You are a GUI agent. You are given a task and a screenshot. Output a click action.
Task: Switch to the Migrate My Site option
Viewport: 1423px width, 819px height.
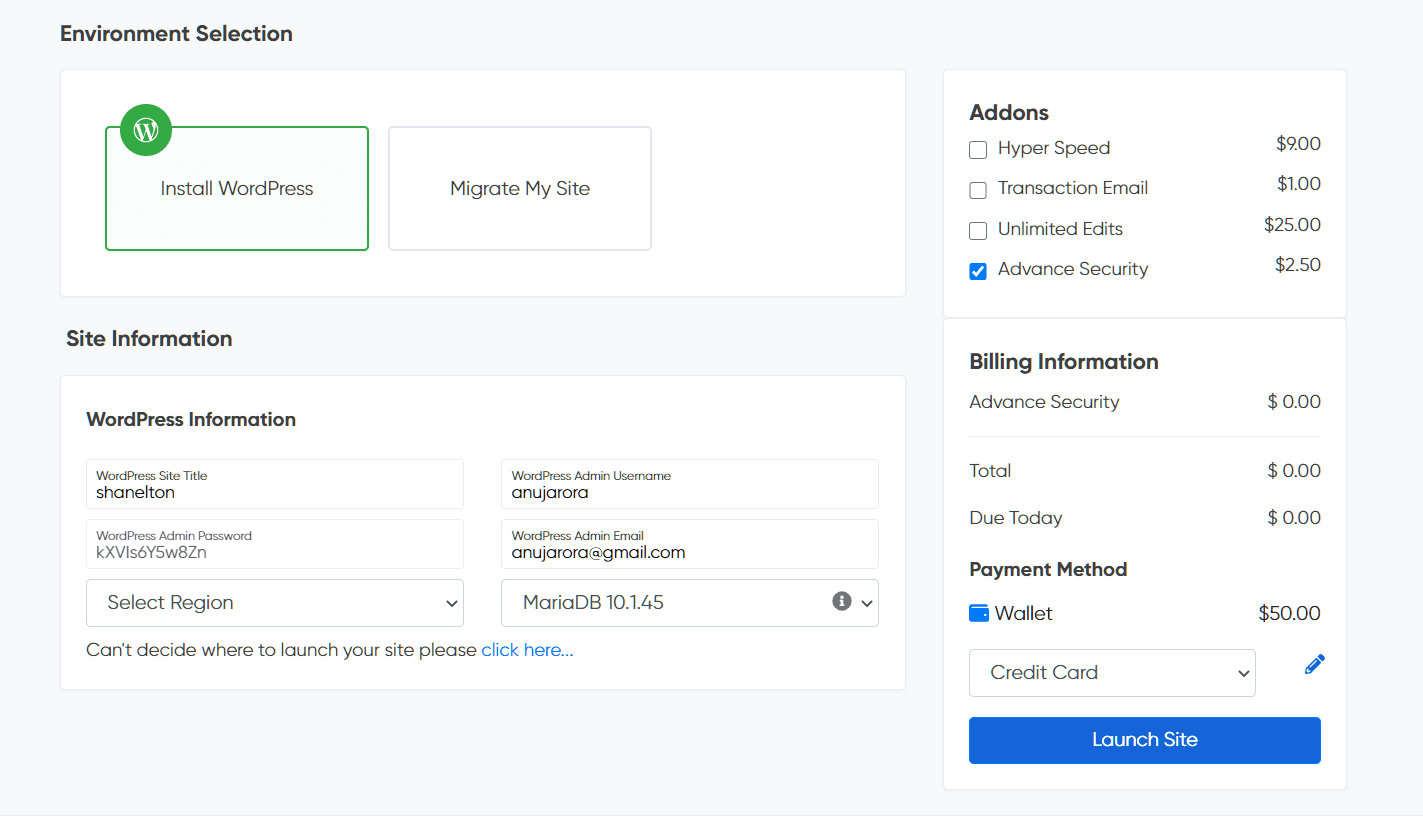click(519, 188)
